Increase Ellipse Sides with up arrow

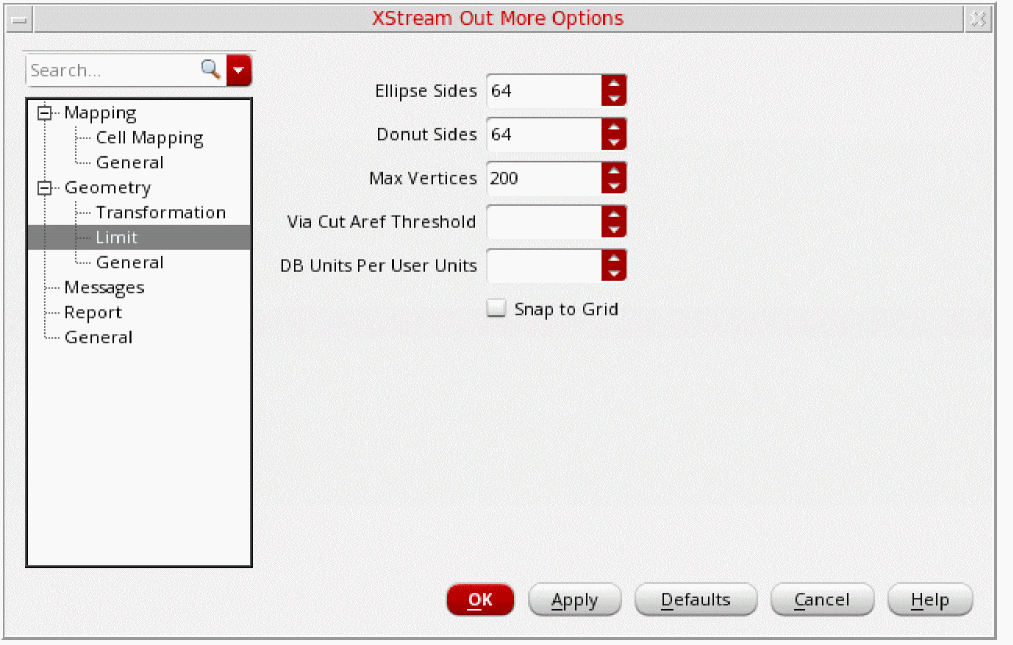click(614, 84)
